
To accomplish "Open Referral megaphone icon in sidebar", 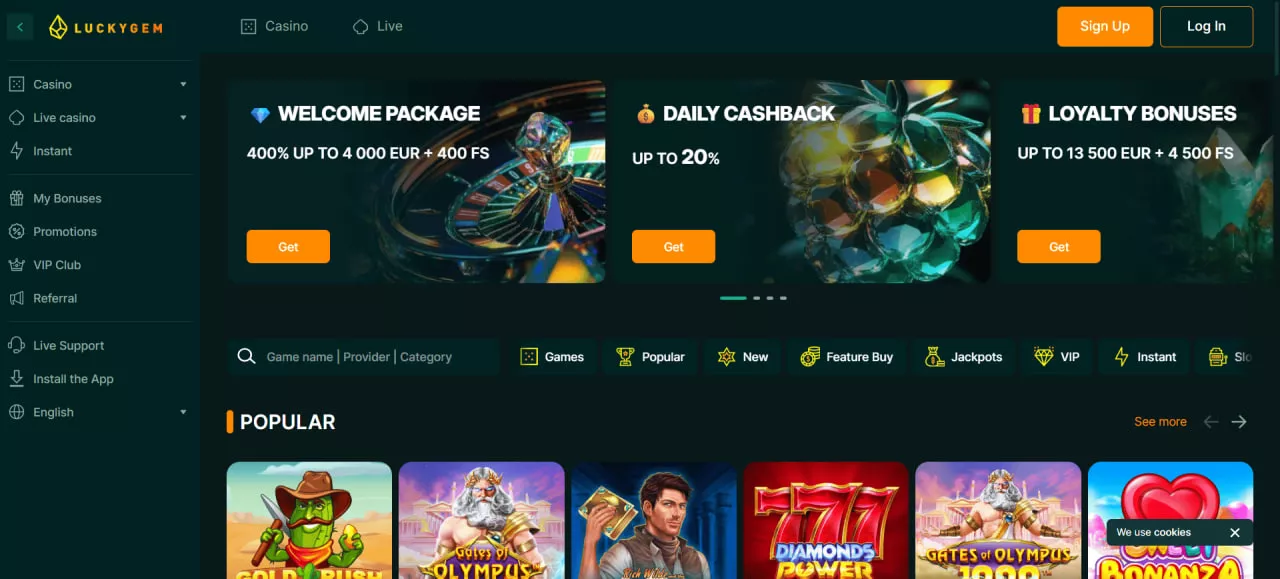I will tap(16, 298).
